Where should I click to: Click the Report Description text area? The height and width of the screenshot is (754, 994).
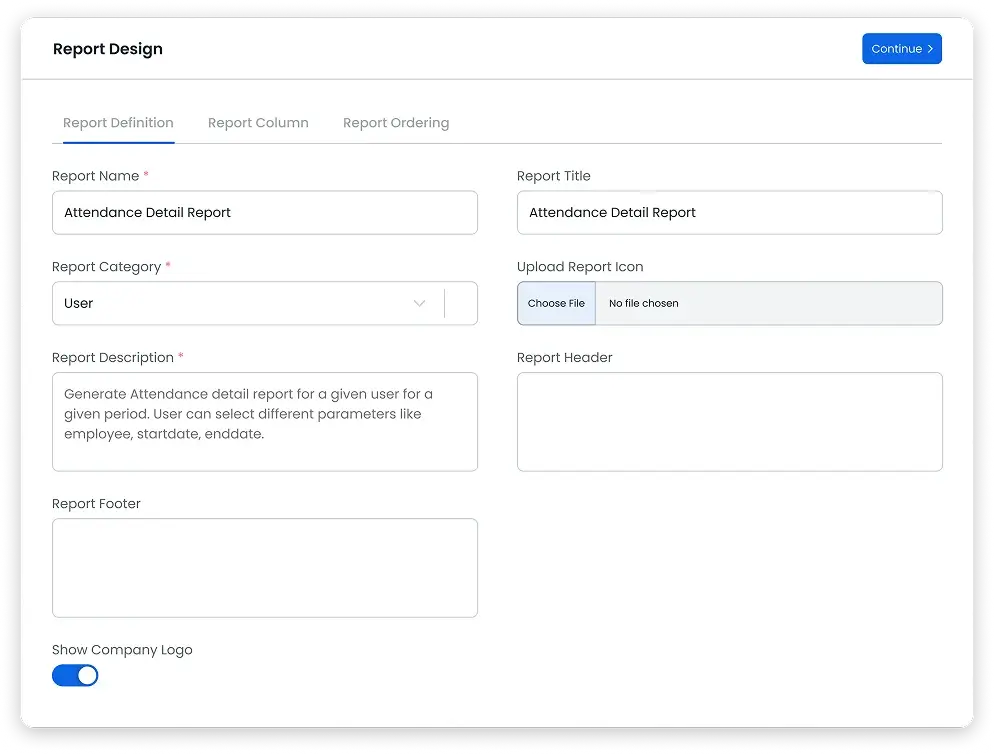265,422
